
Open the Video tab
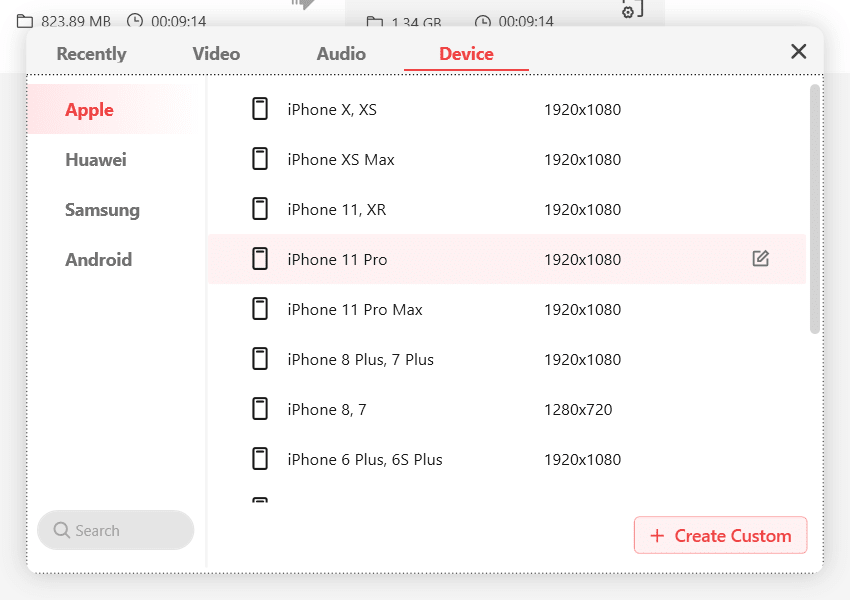(216, 54)
